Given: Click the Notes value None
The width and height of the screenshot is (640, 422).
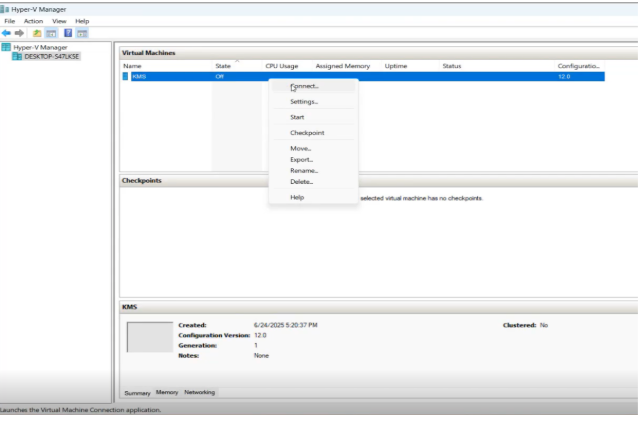Looking at the screenshot, I should (261, 355).
